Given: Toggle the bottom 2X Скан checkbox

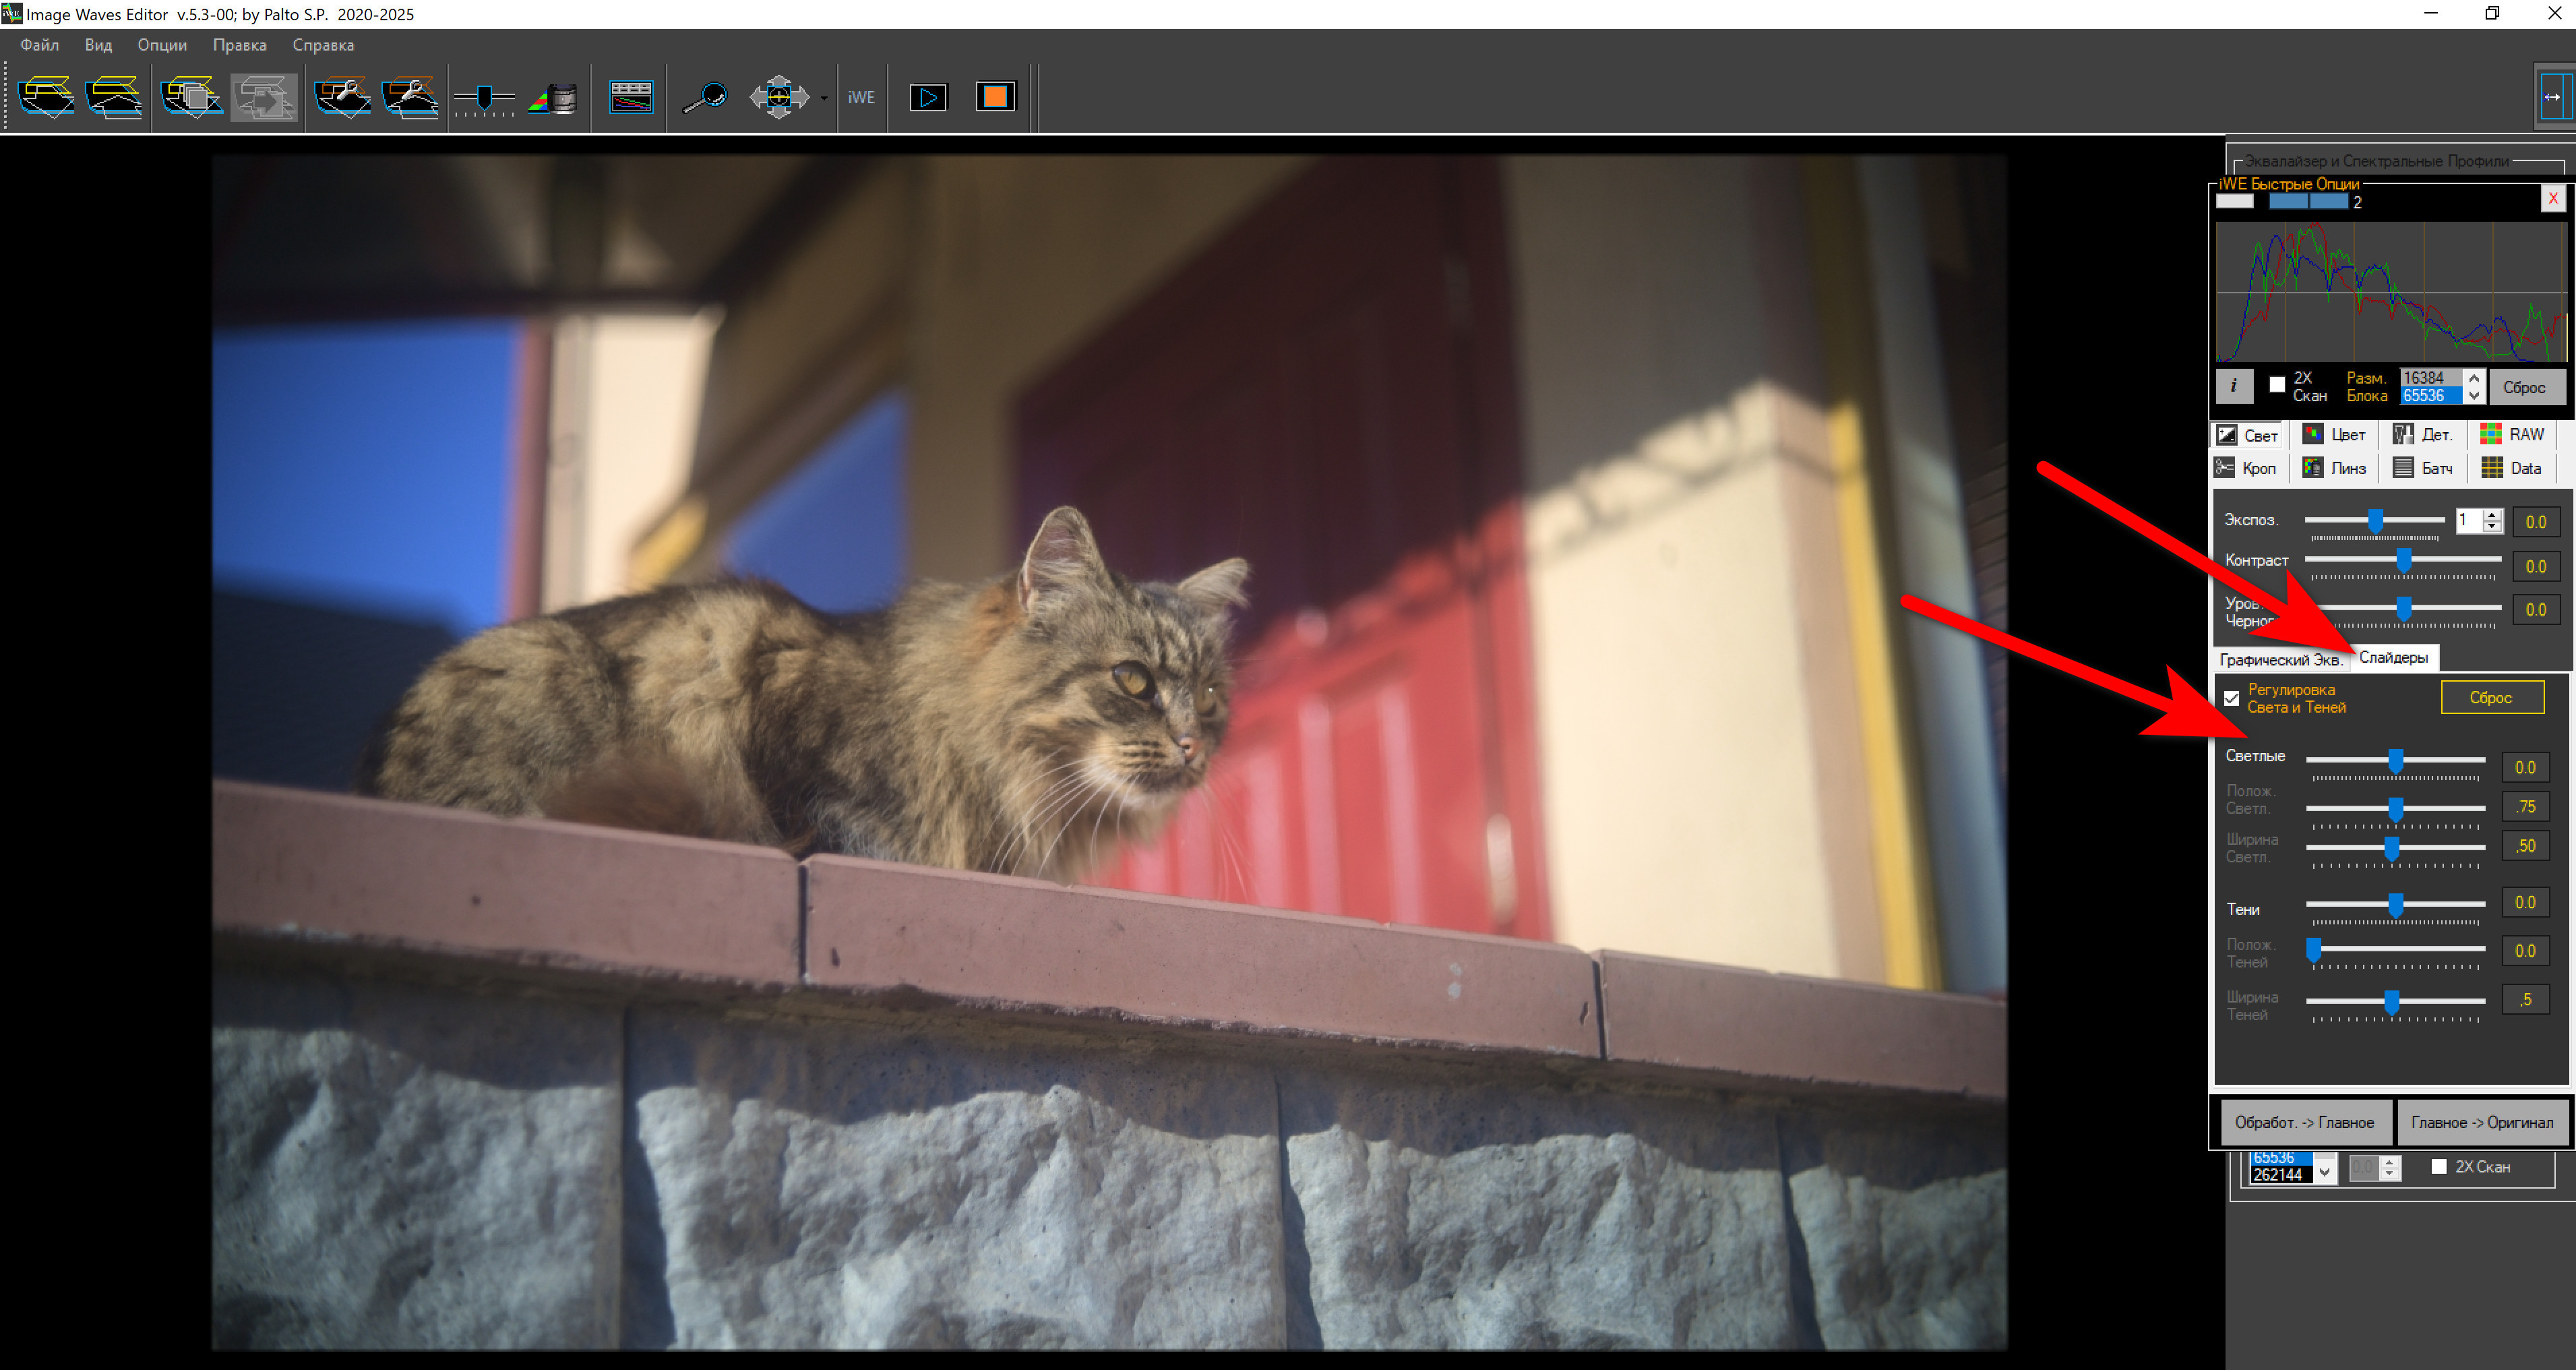Looking at the screenshot, I should pos(2439,1166).
